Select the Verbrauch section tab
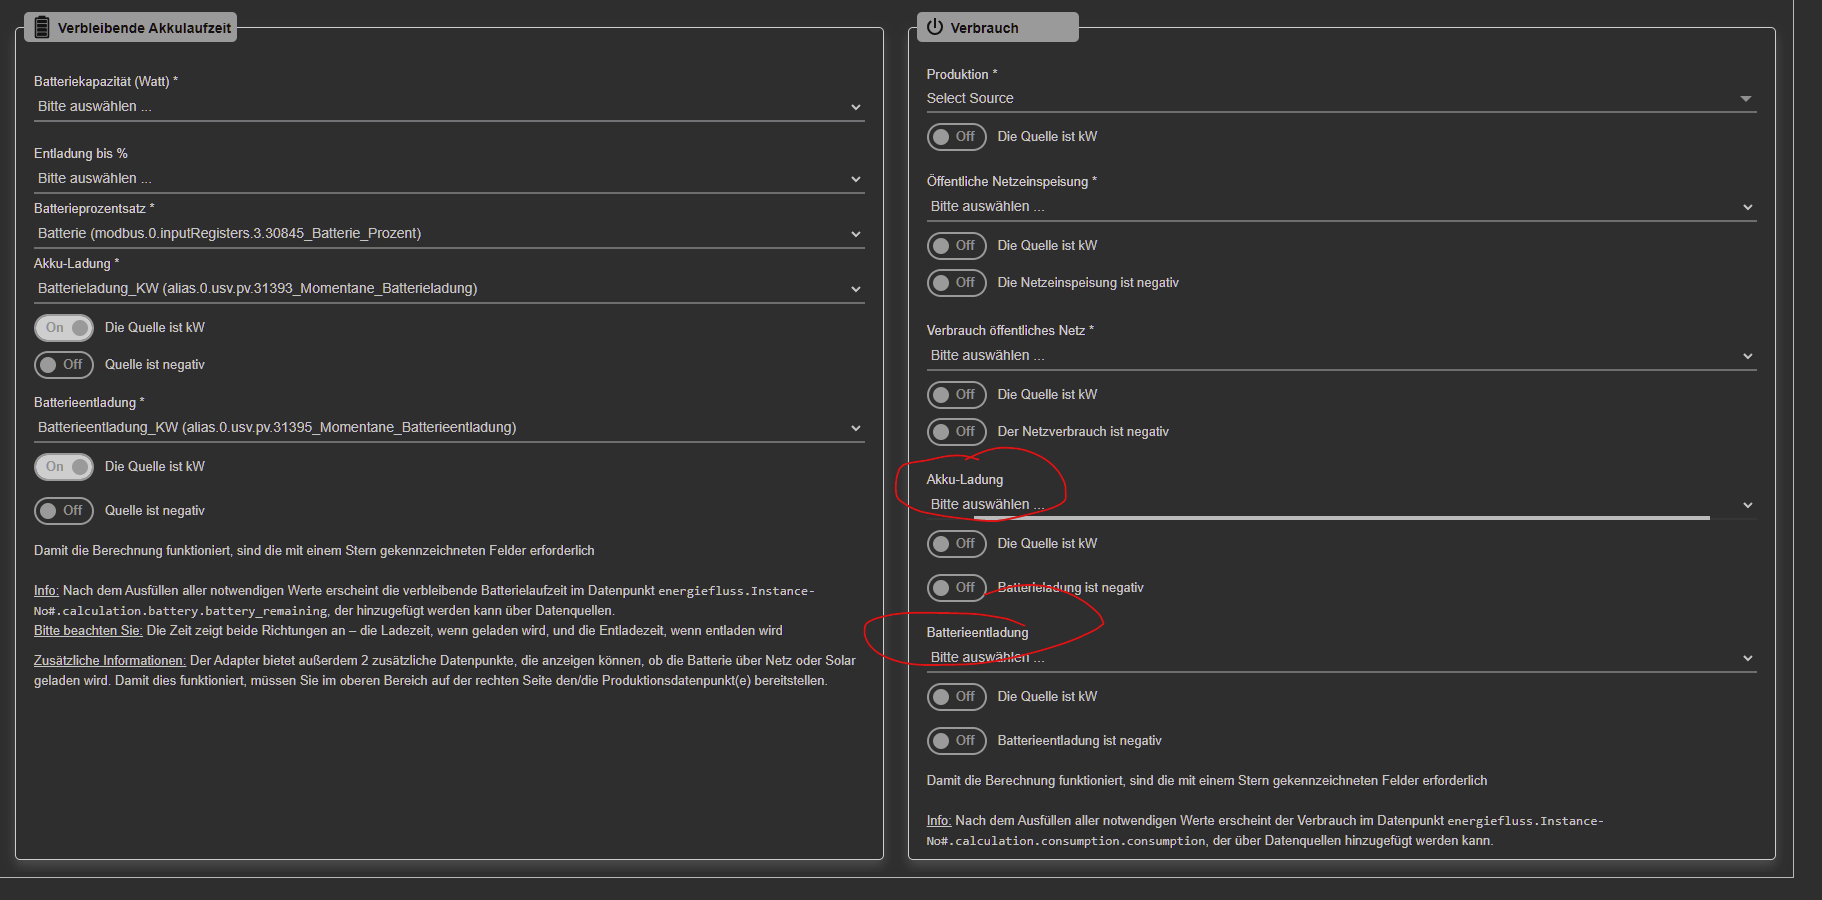The image size is (1822, 900). [998, 27]
